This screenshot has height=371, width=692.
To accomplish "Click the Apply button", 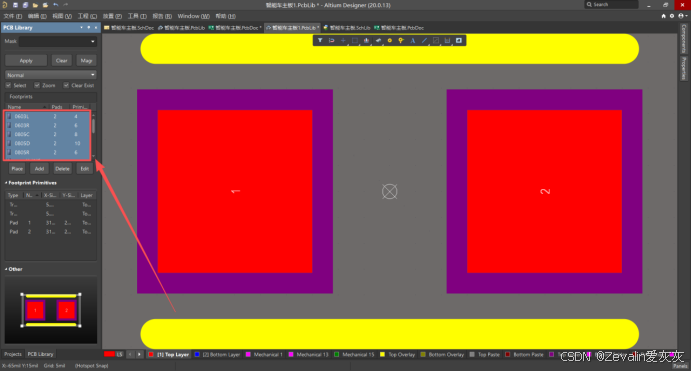I will coord(26,60).
